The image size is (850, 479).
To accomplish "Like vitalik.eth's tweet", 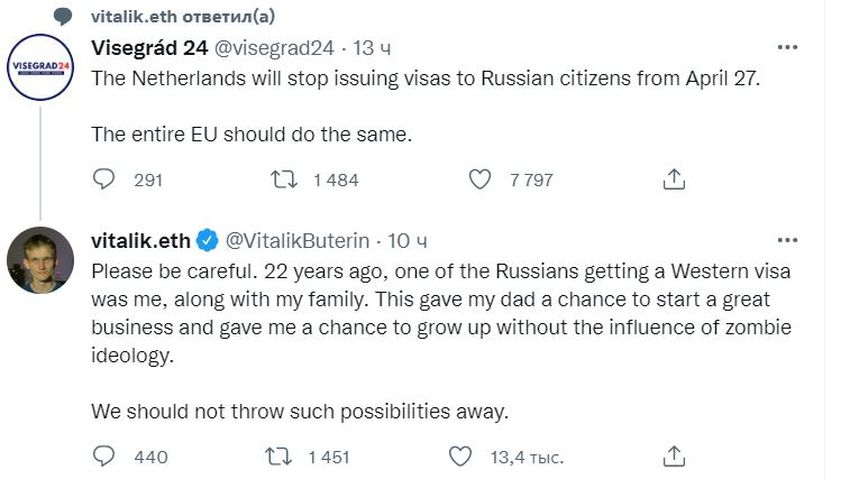I will 460,456.
